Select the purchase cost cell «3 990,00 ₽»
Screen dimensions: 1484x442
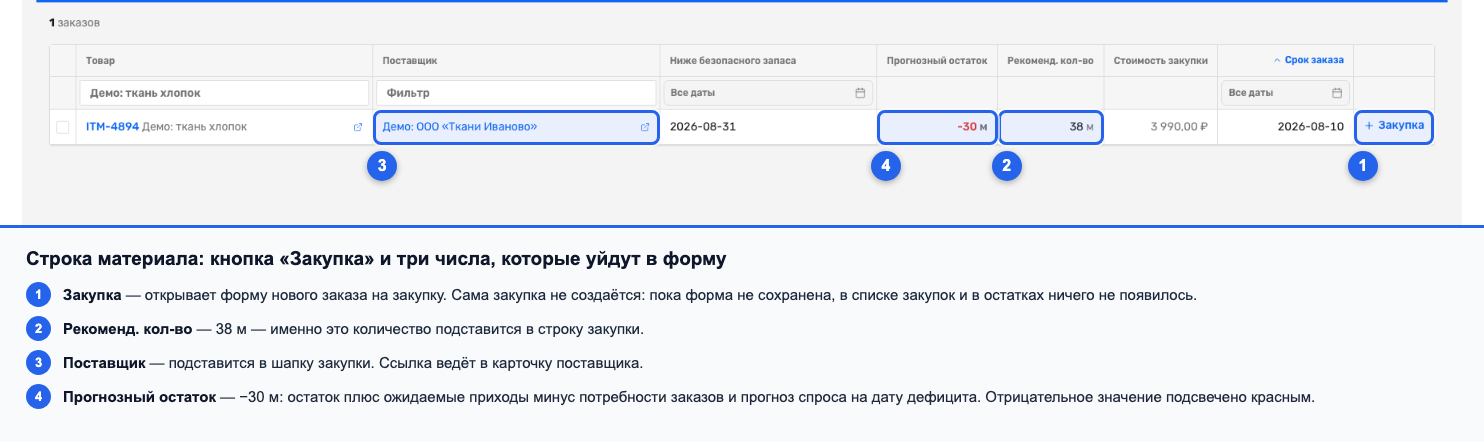click(x=1160, y=127)
